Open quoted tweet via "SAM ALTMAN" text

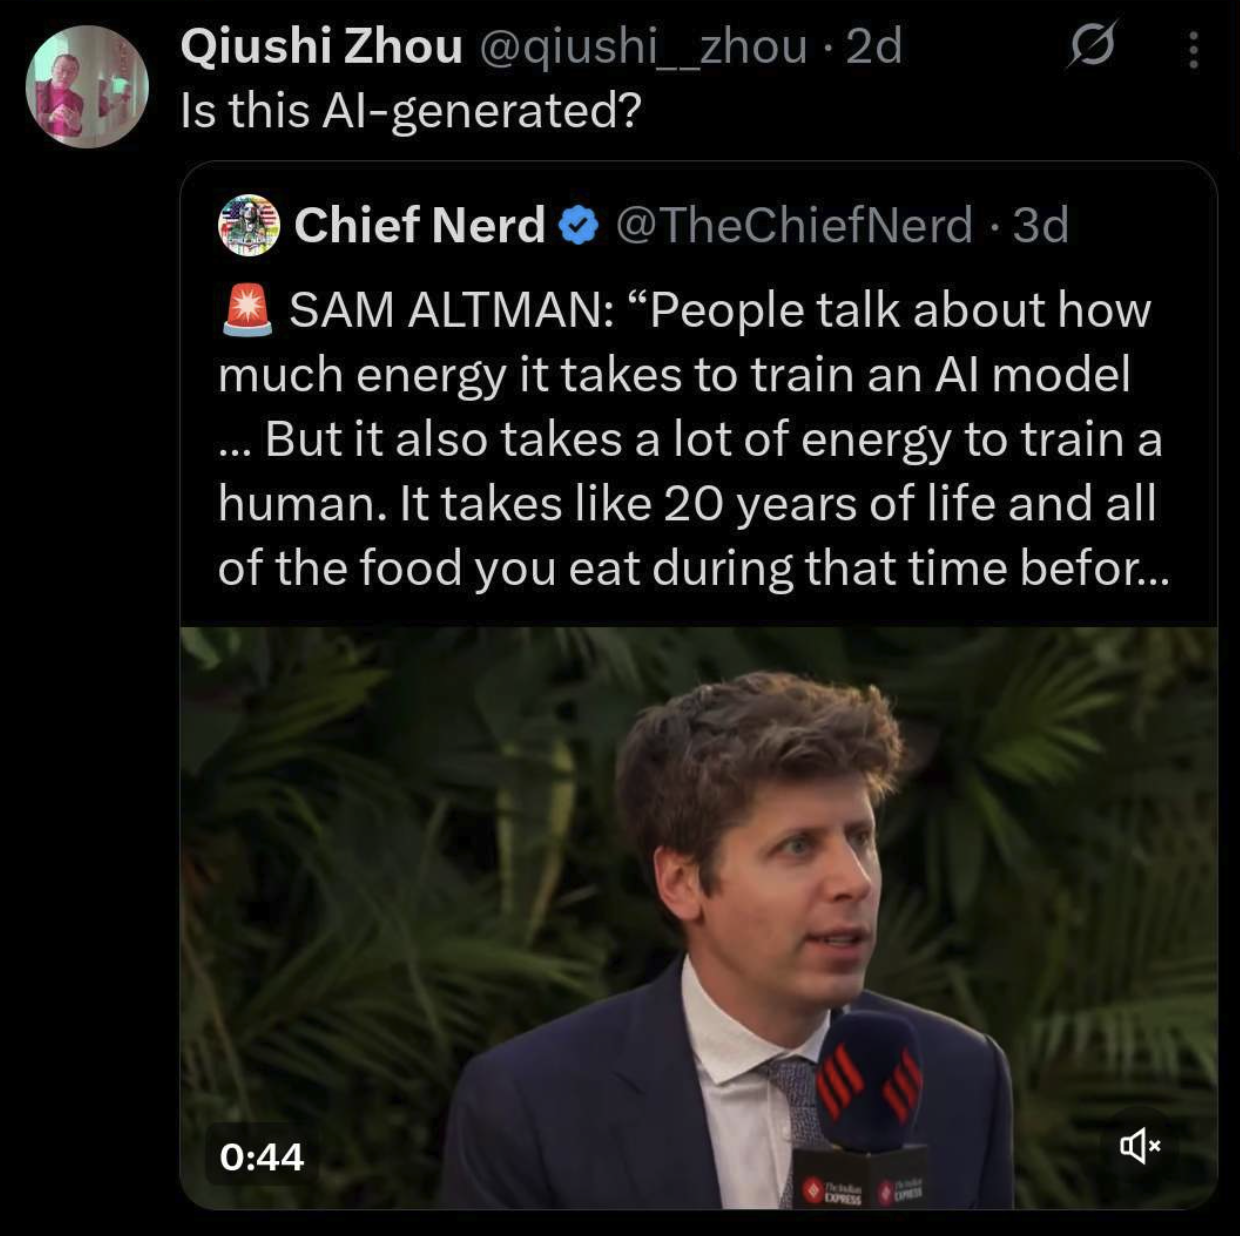pos(451,310)
